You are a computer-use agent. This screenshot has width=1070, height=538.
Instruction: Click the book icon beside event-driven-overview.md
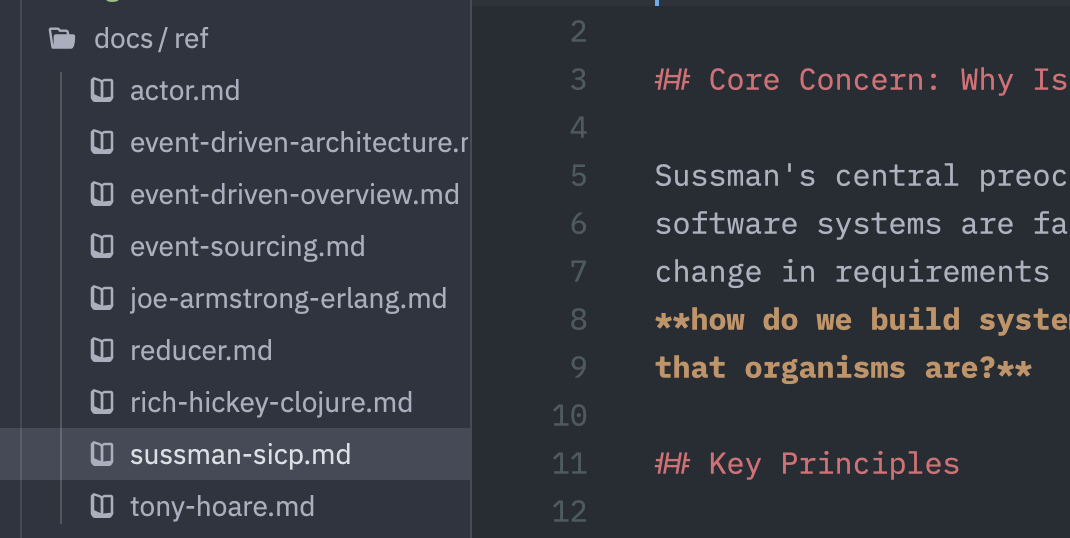(101, 195)
